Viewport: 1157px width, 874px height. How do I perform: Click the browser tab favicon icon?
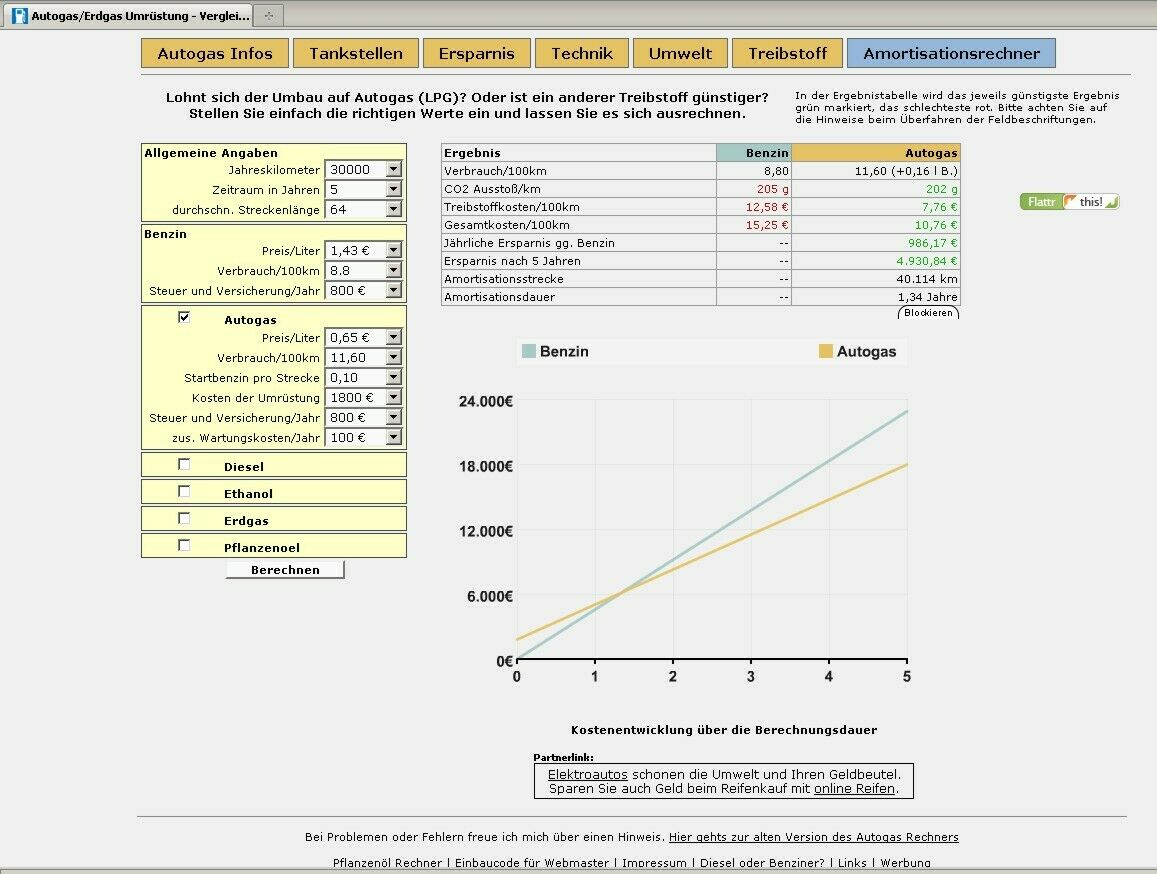(20, 15)
